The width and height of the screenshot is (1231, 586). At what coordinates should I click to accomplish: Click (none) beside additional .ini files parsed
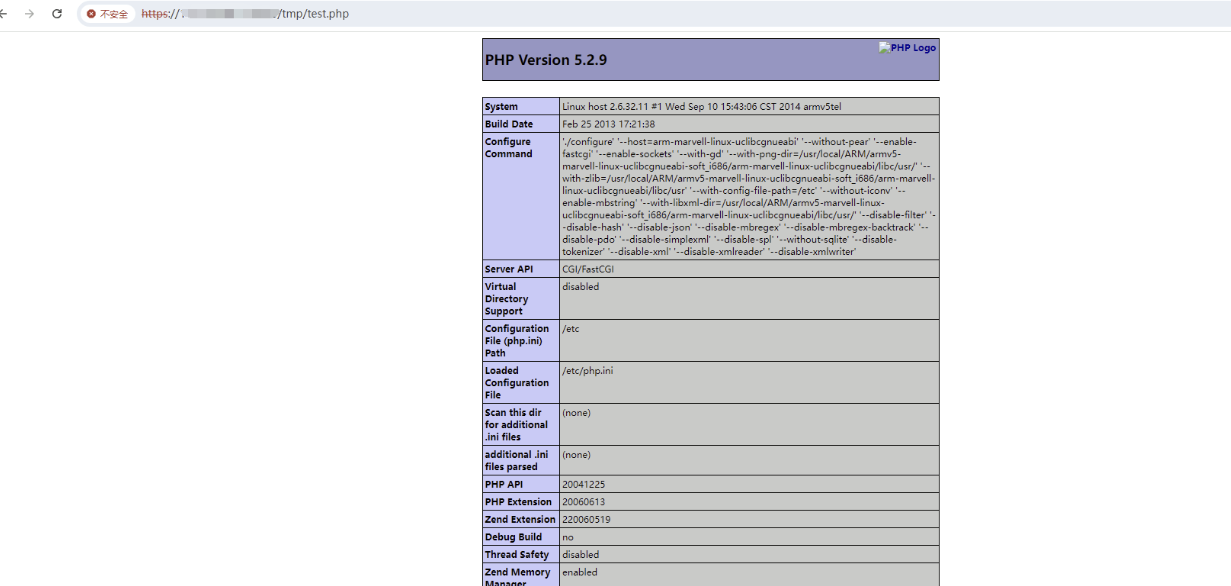[576, 455]
